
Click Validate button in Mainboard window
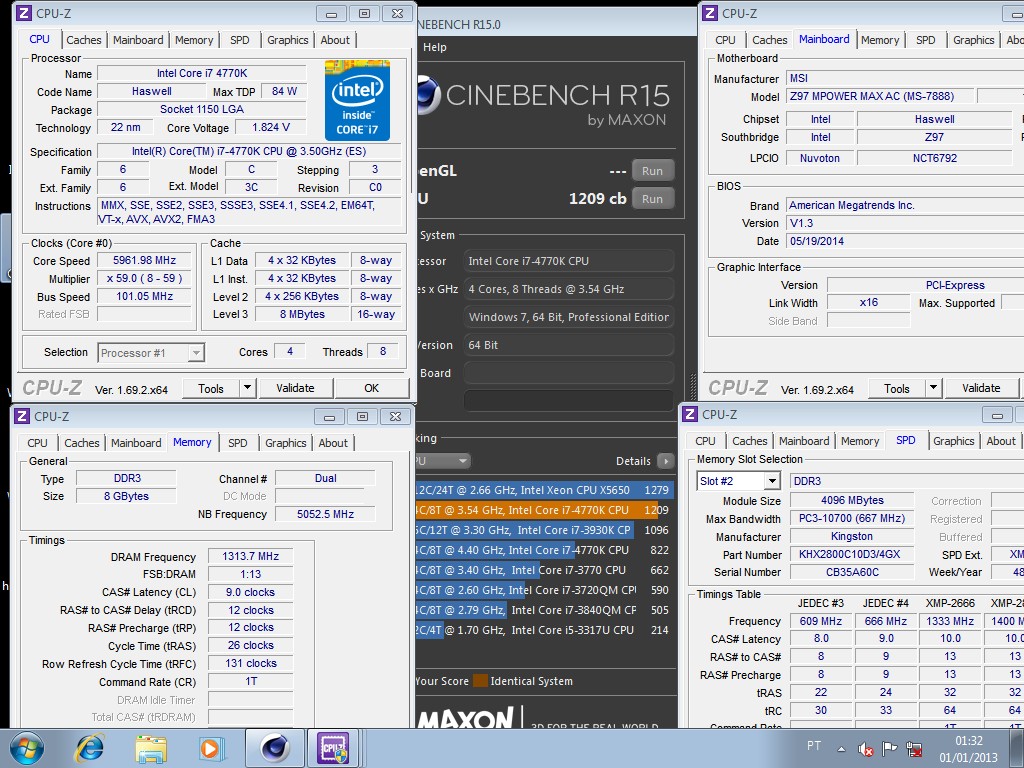click(981, 388)
